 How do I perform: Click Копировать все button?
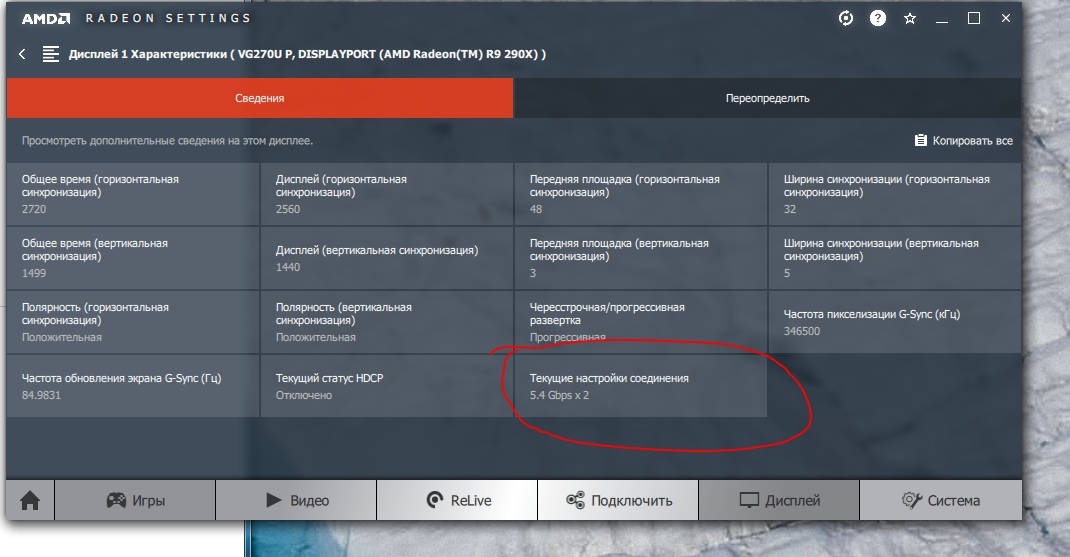pos(964,141)
